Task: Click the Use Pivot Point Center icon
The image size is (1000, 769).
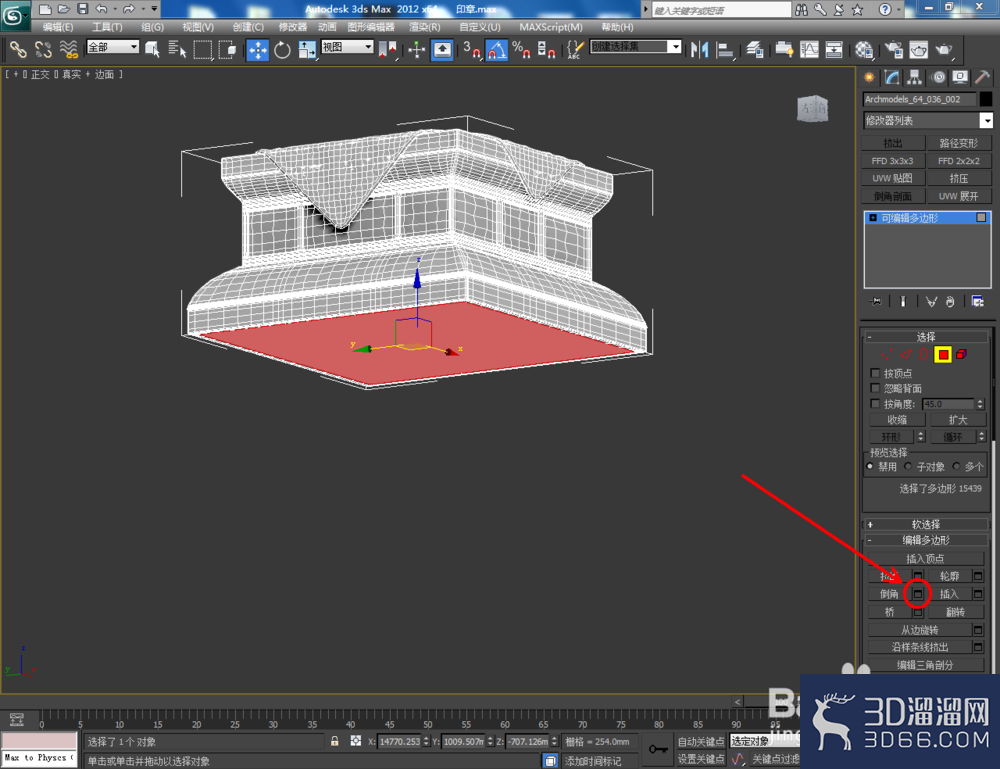Action: point(387,50)
